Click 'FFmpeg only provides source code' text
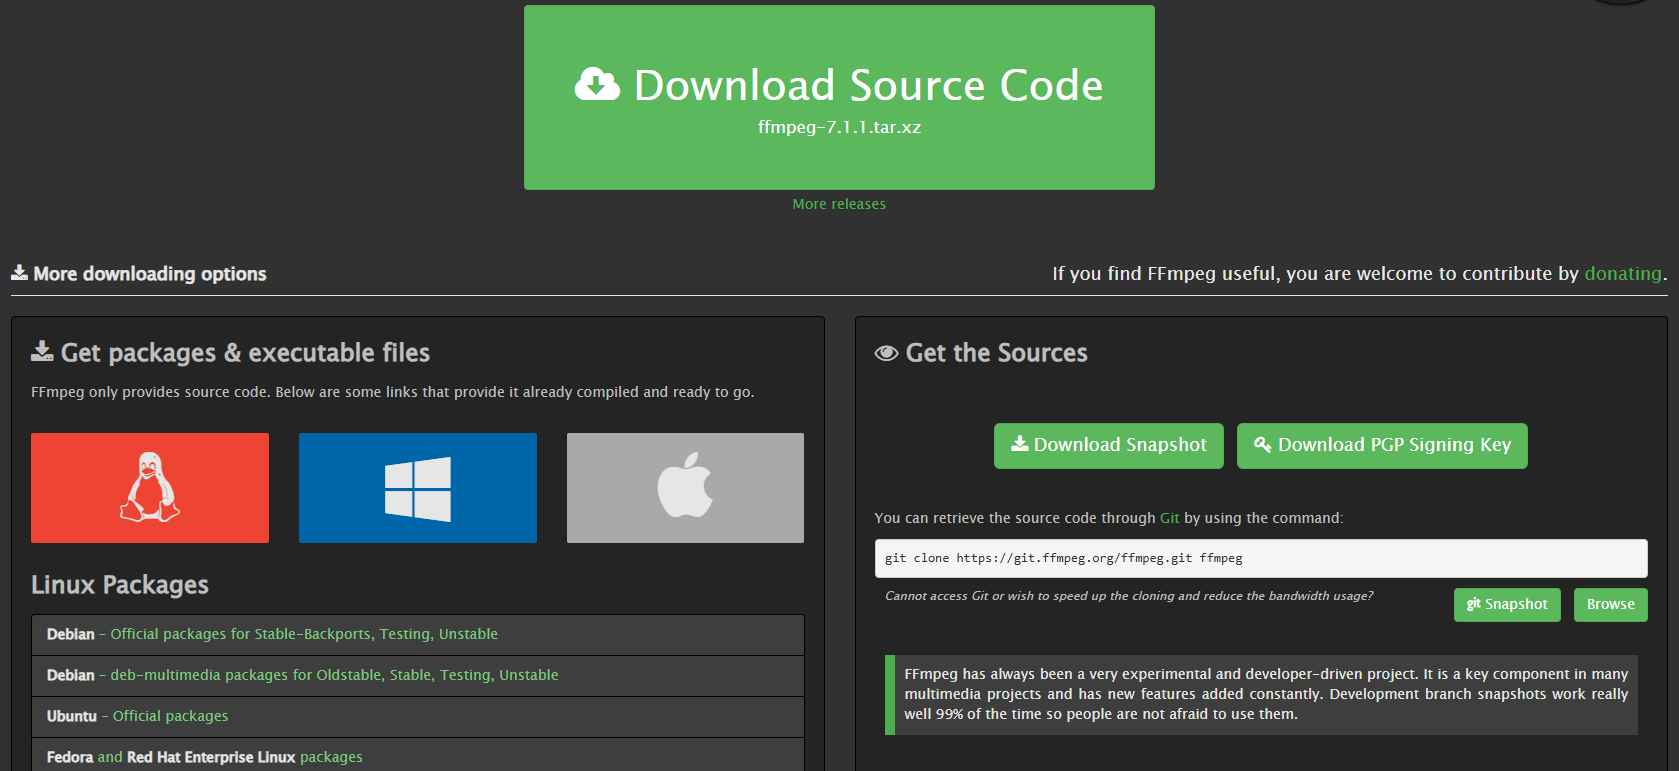The width and height of the screenshot is (1679, 771). pos(392,392)
